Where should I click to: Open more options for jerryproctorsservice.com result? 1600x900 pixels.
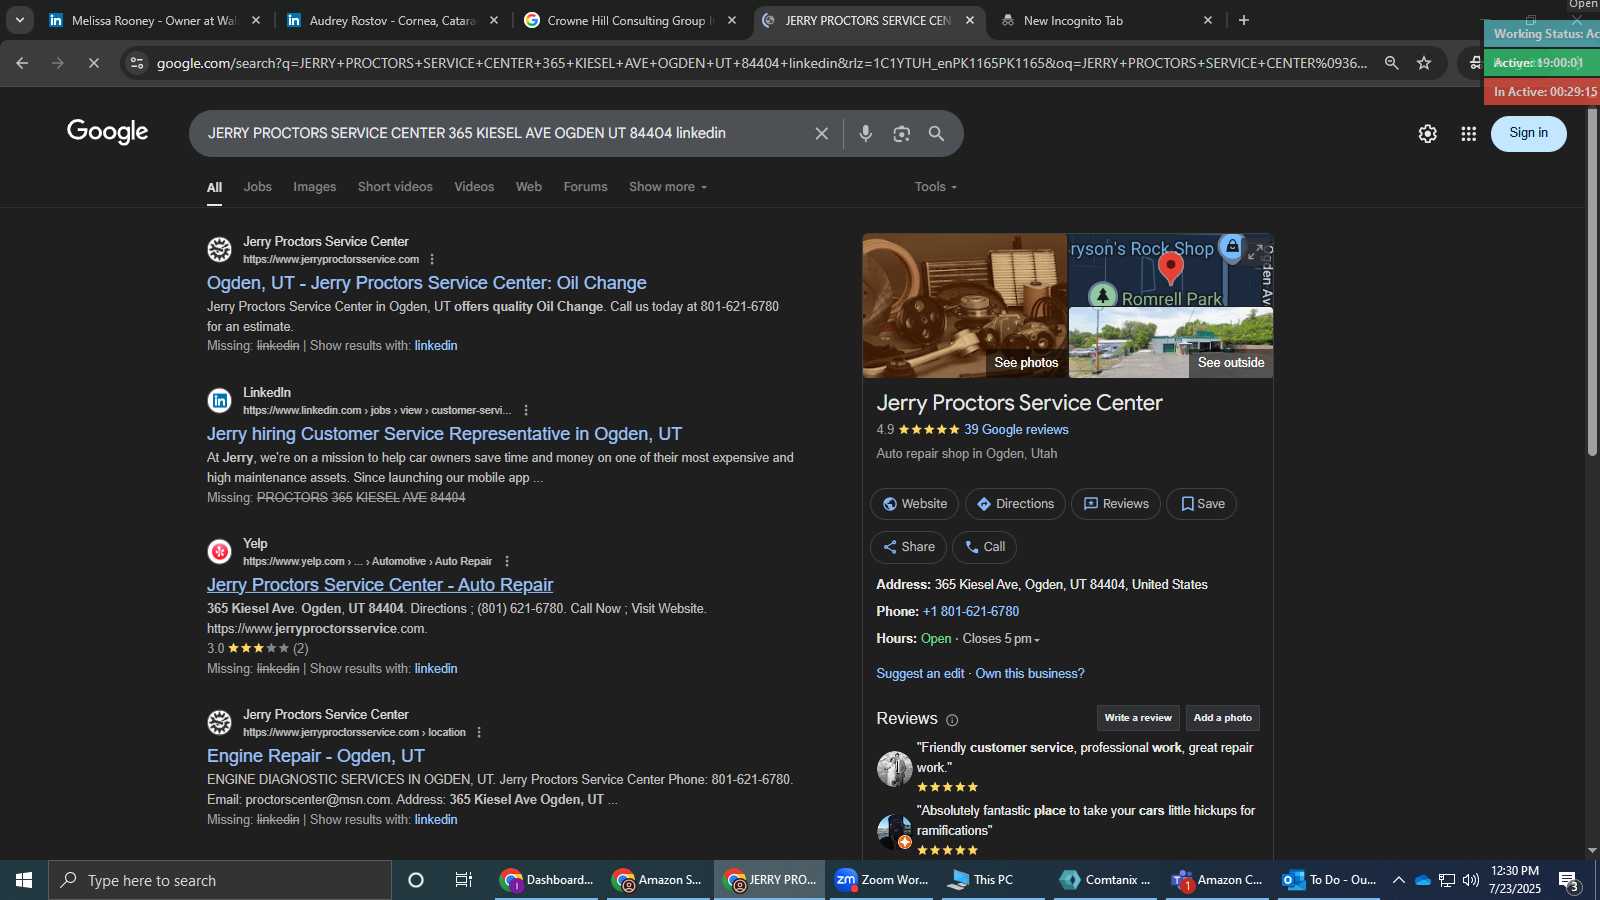click(x=431, y=259)
